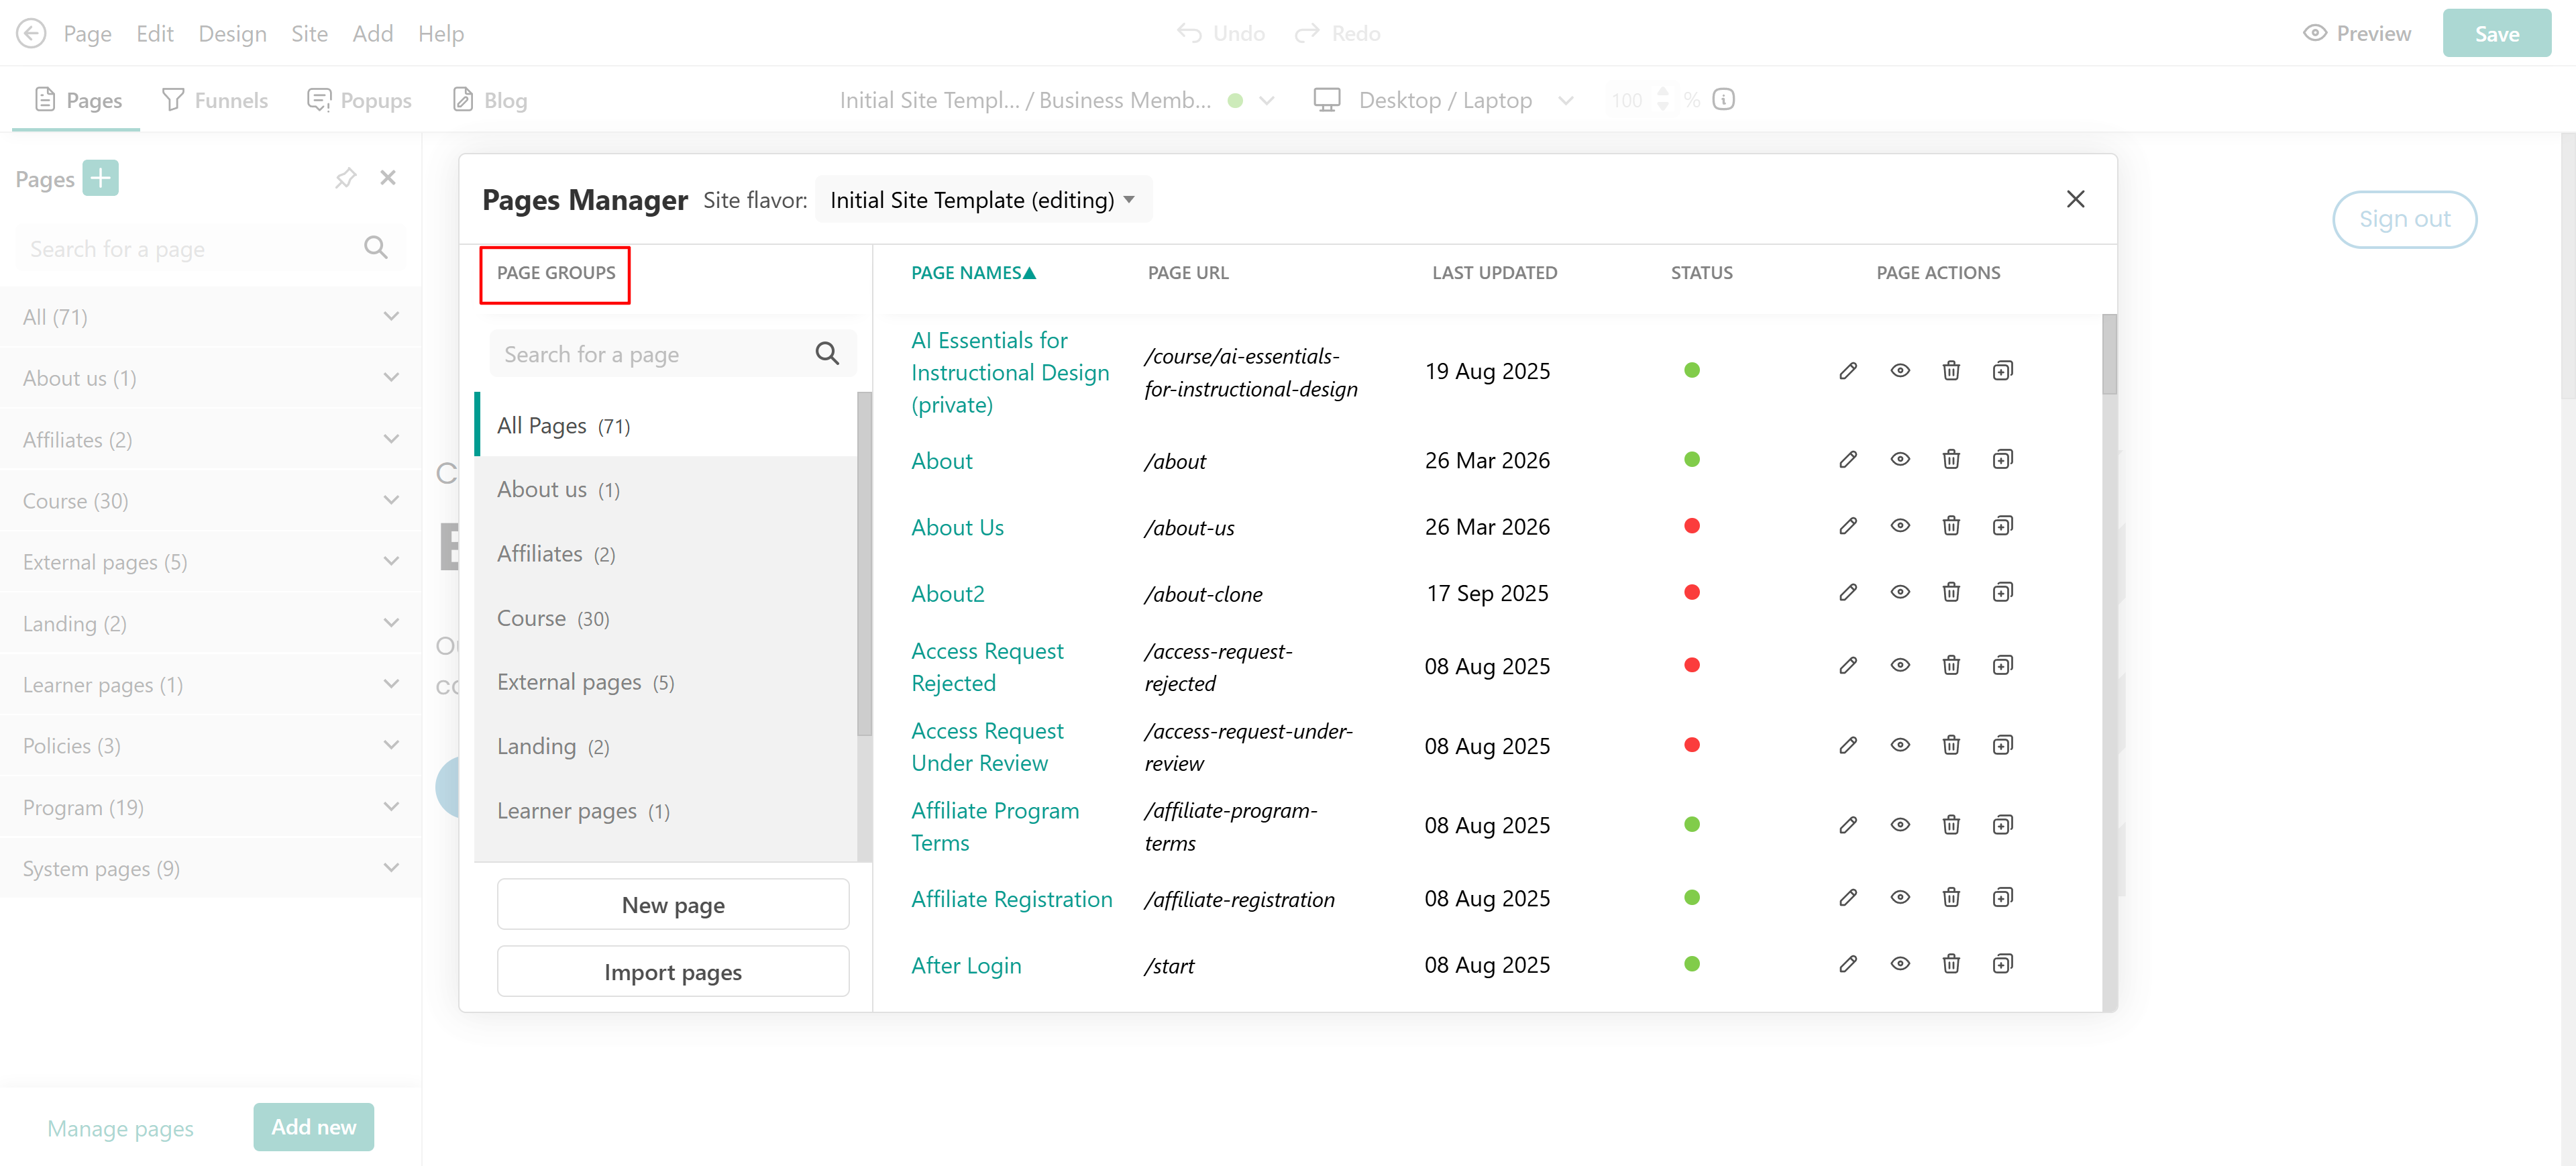This screenshot has width=2576, height=1166.
Task: Click the clone icon for About Us row
Action: [2002, 526]
